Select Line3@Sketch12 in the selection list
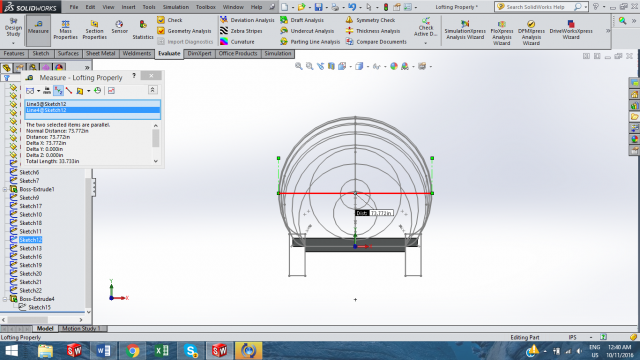This screenshot has height=360, width=640. pos(93,104)
